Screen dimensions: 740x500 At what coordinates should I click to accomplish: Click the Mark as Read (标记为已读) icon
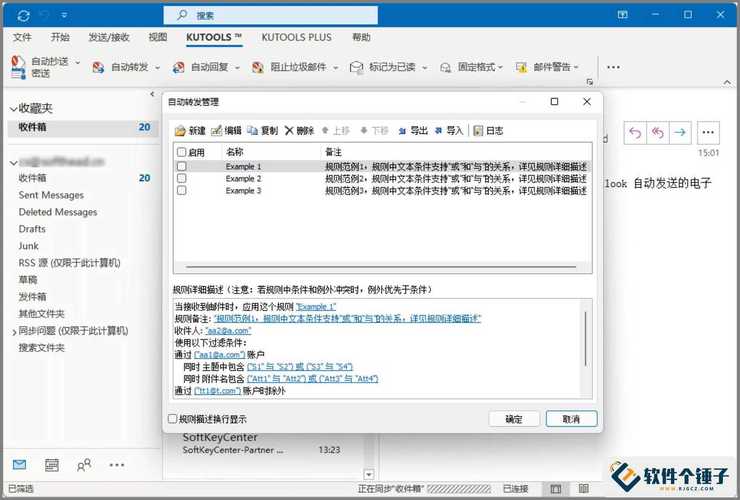point(356,68)
